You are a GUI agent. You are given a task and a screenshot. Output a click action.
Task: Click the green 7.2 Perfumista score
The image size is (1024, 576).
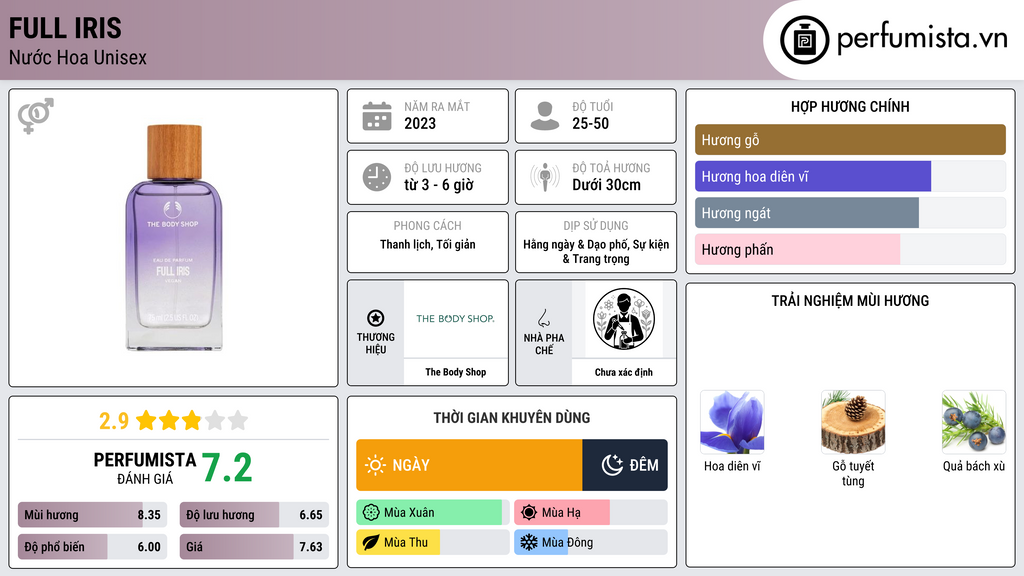(x=227, y=468)
